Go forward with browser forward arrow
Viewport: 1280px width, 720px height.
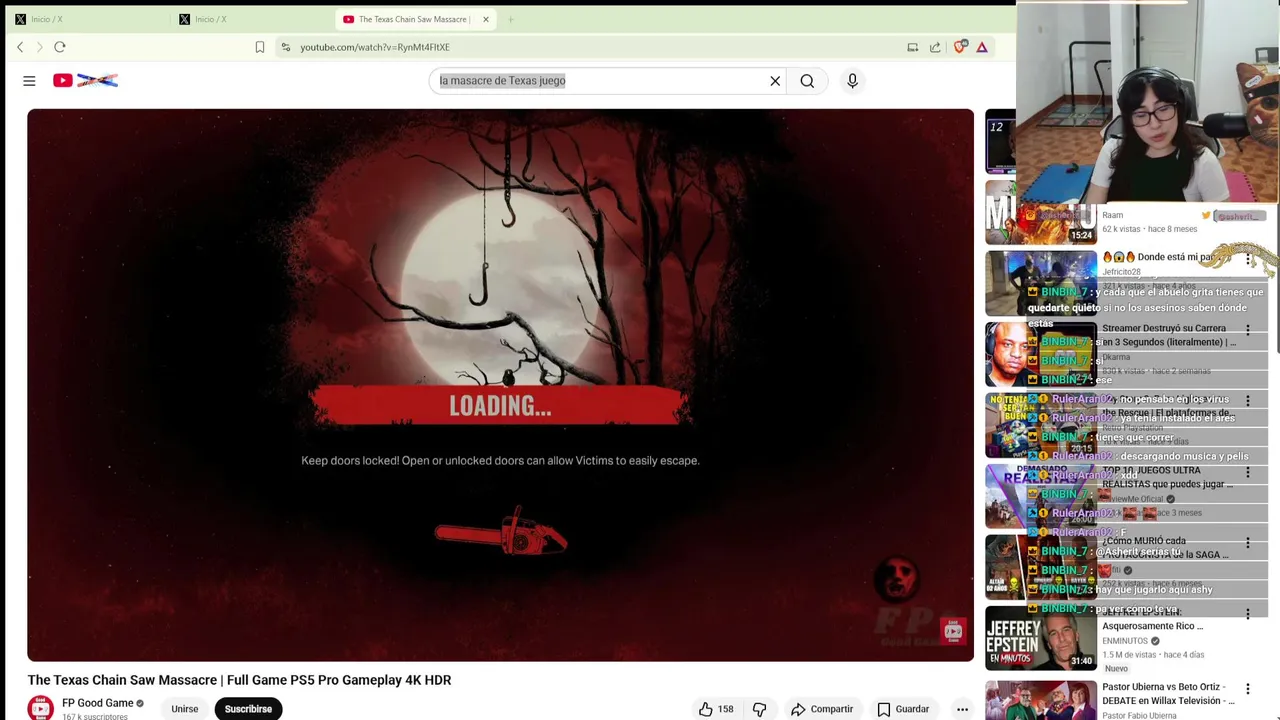(40, 47)
